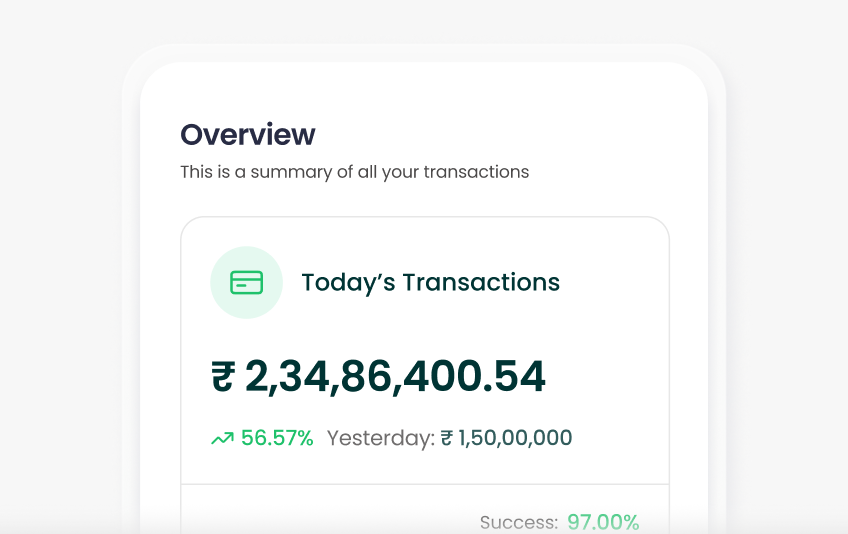Viewport: 848px width, 534px height.
Task: Click the Success label
Action: 518,522
